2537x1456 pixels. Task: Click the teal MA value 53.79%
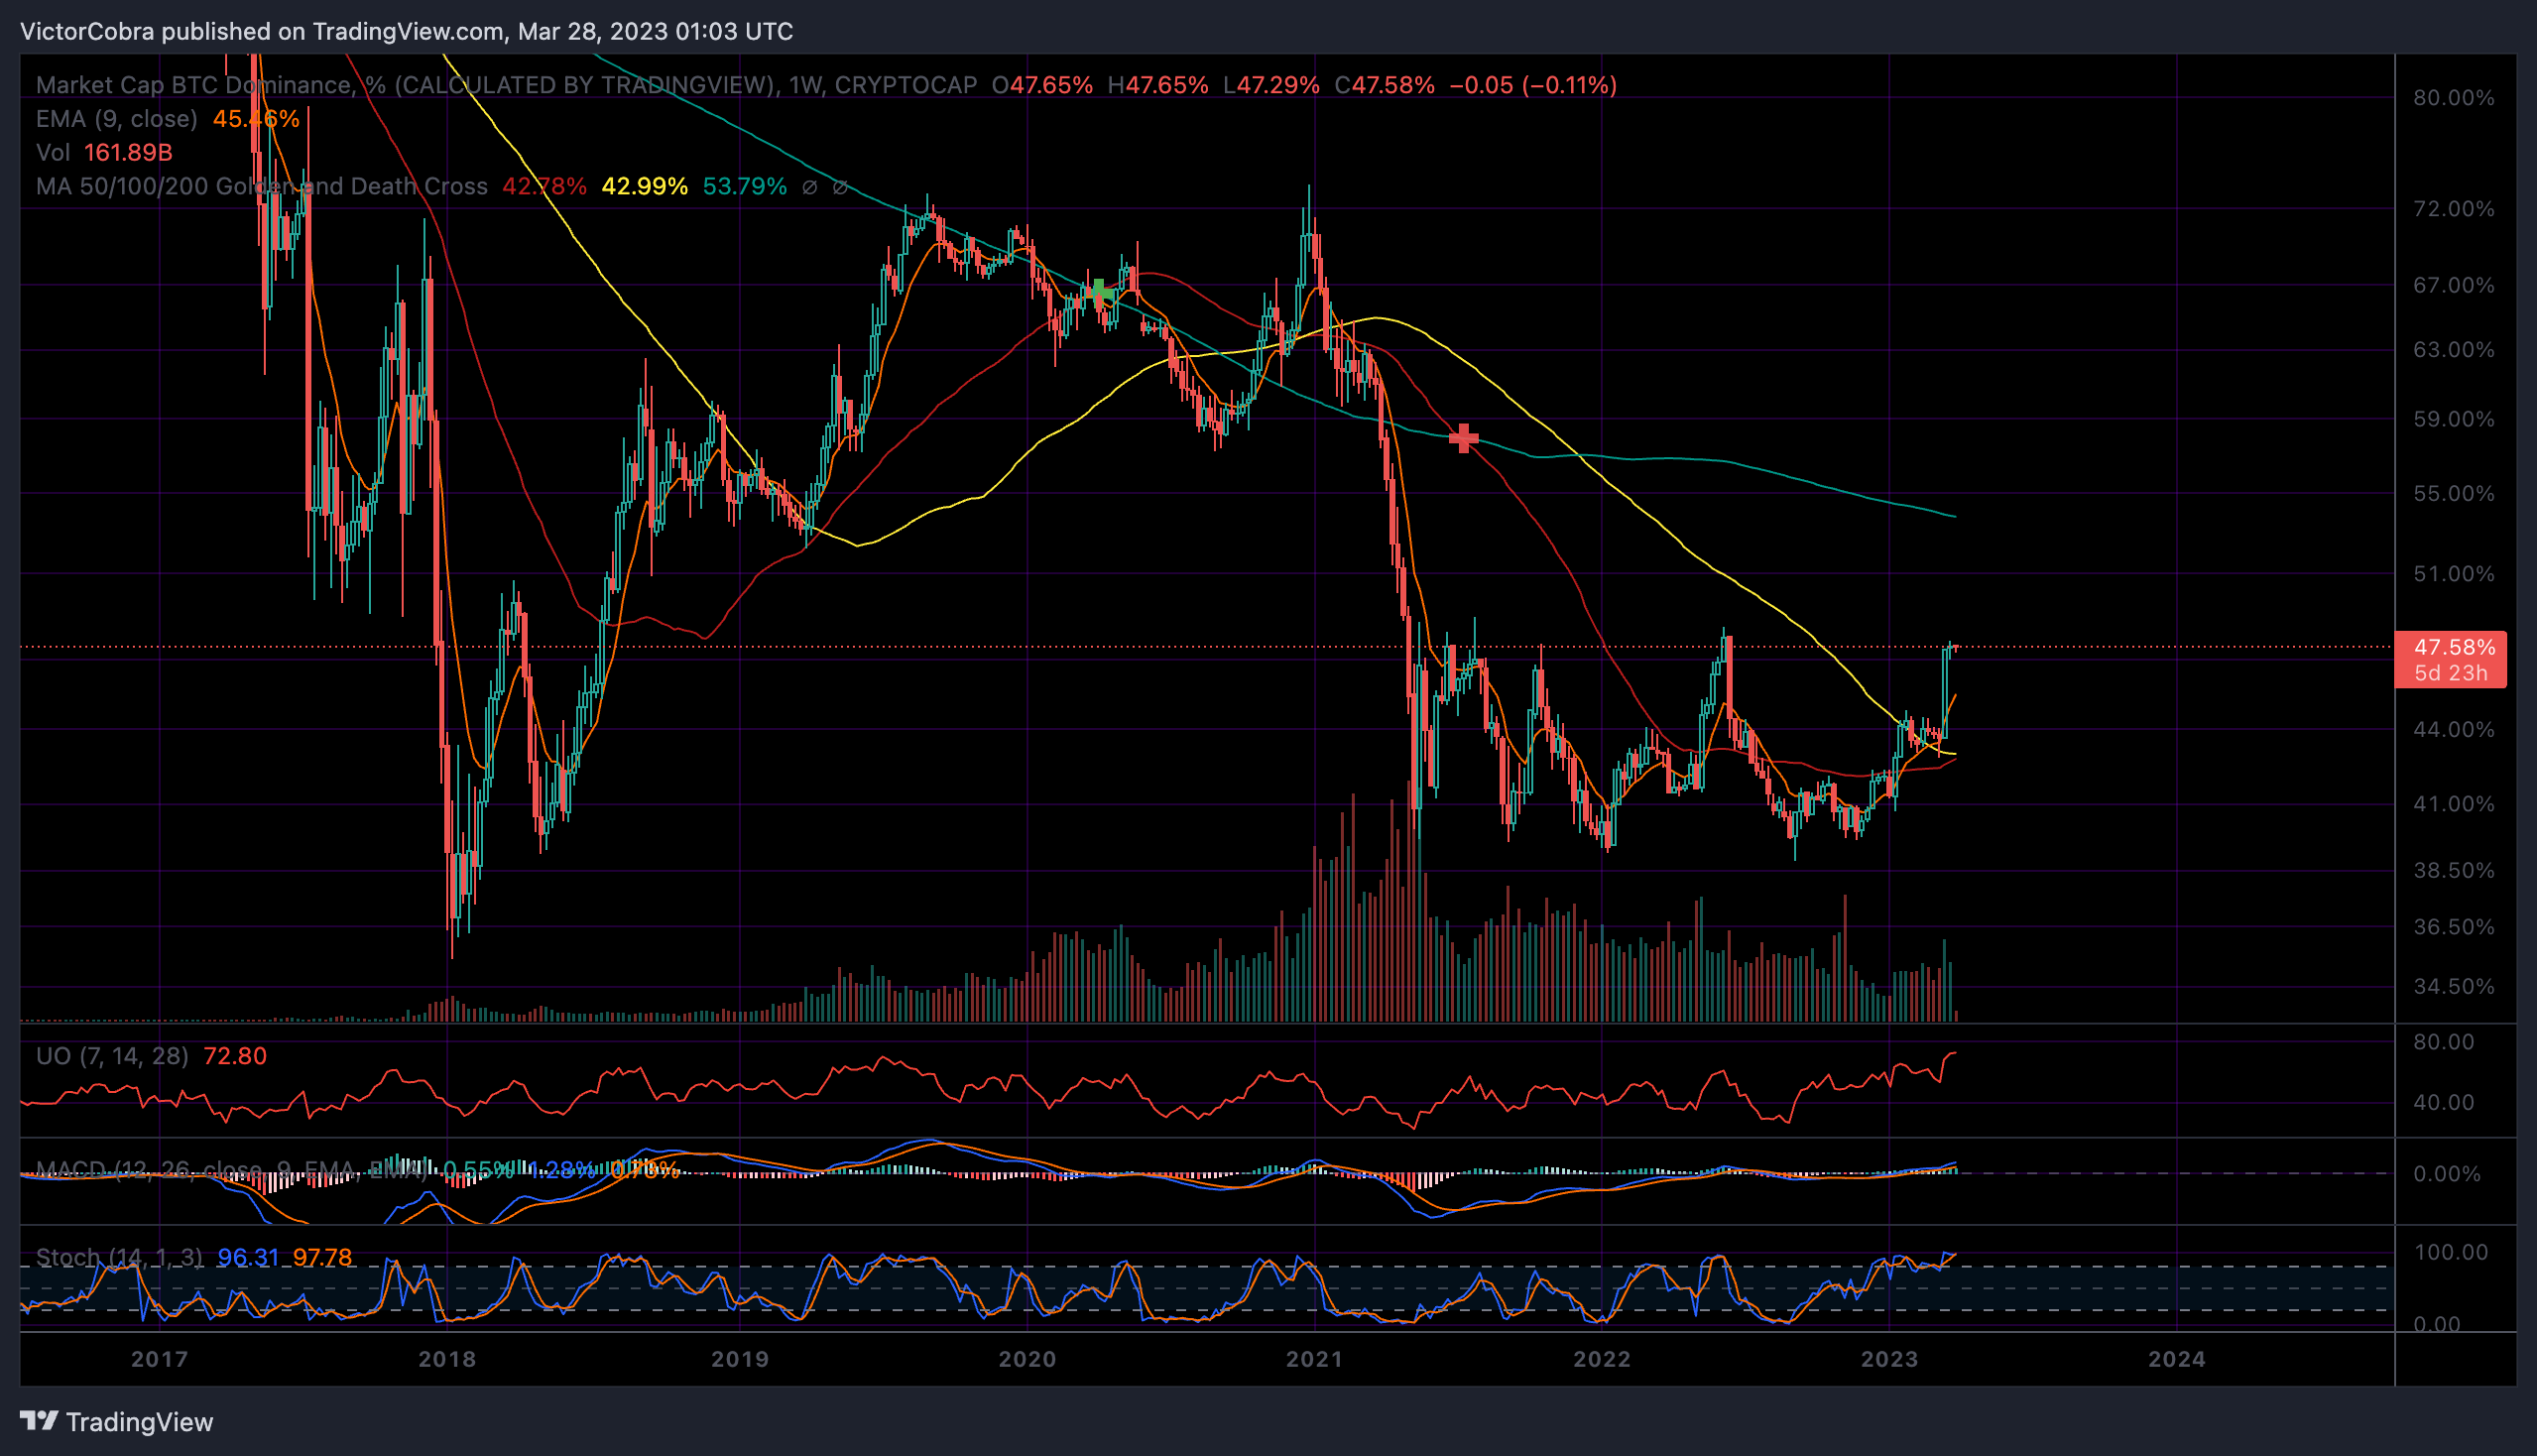[744, 187]
